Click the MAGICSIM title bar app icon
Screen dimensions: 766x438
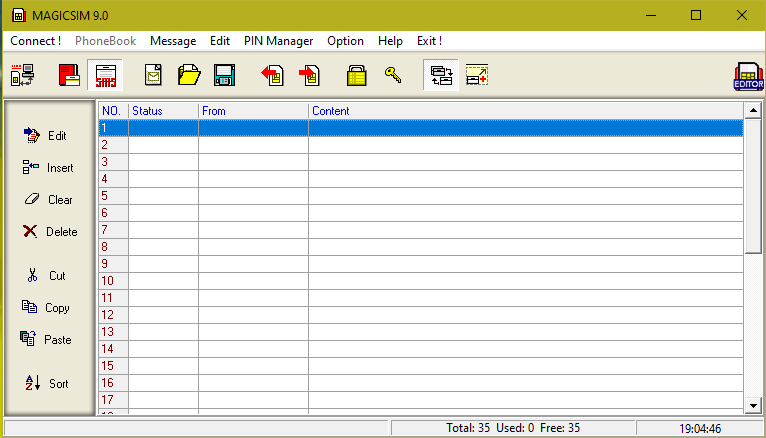click(19, 16)
